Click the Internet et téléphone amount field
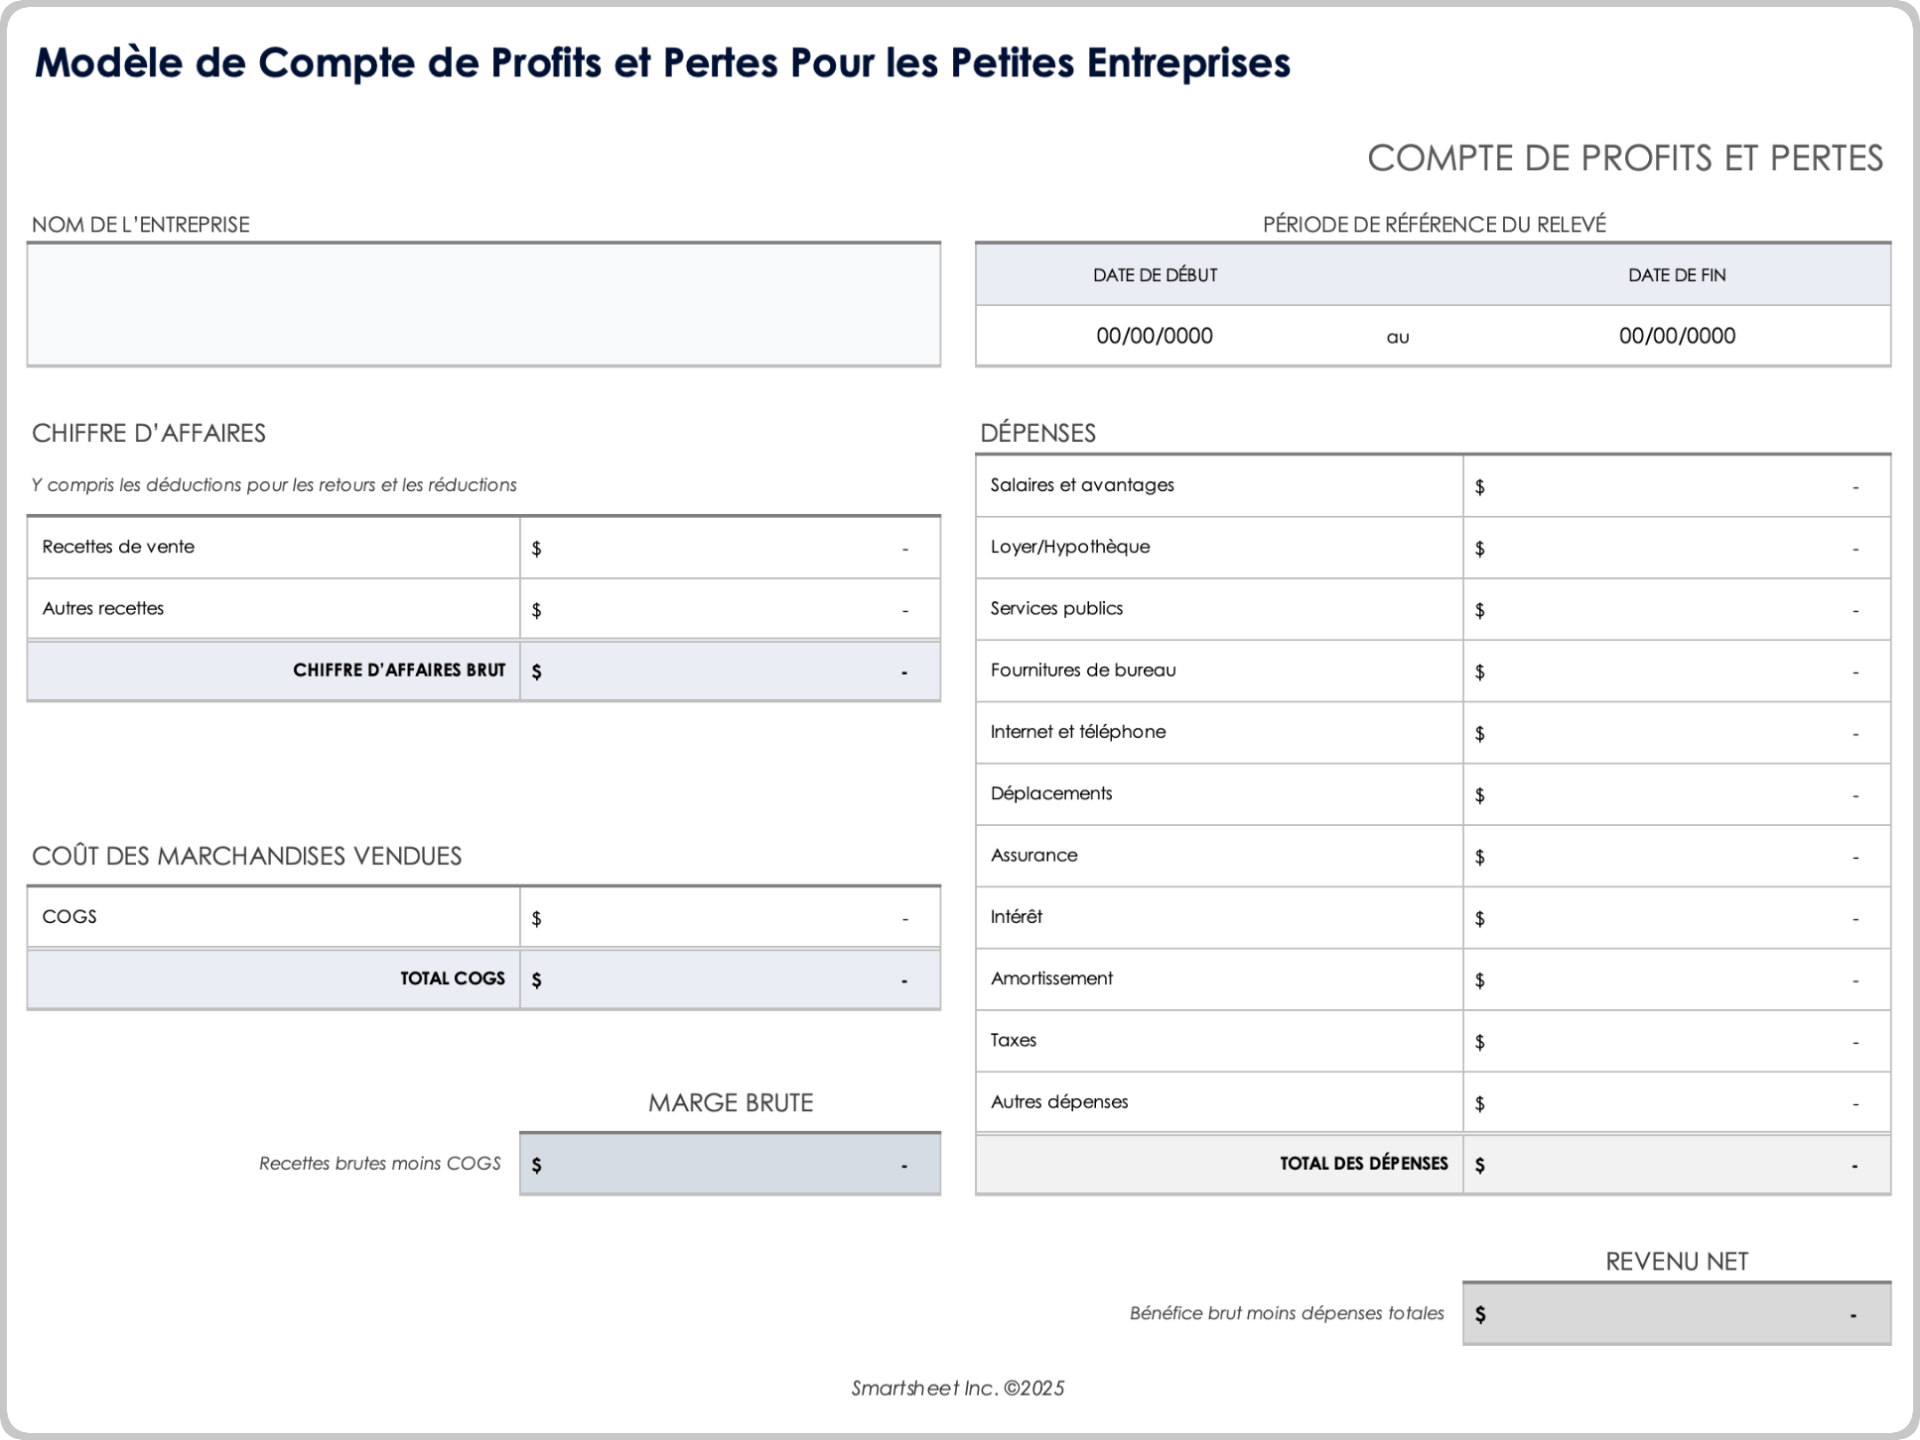 pos(1677,732)
